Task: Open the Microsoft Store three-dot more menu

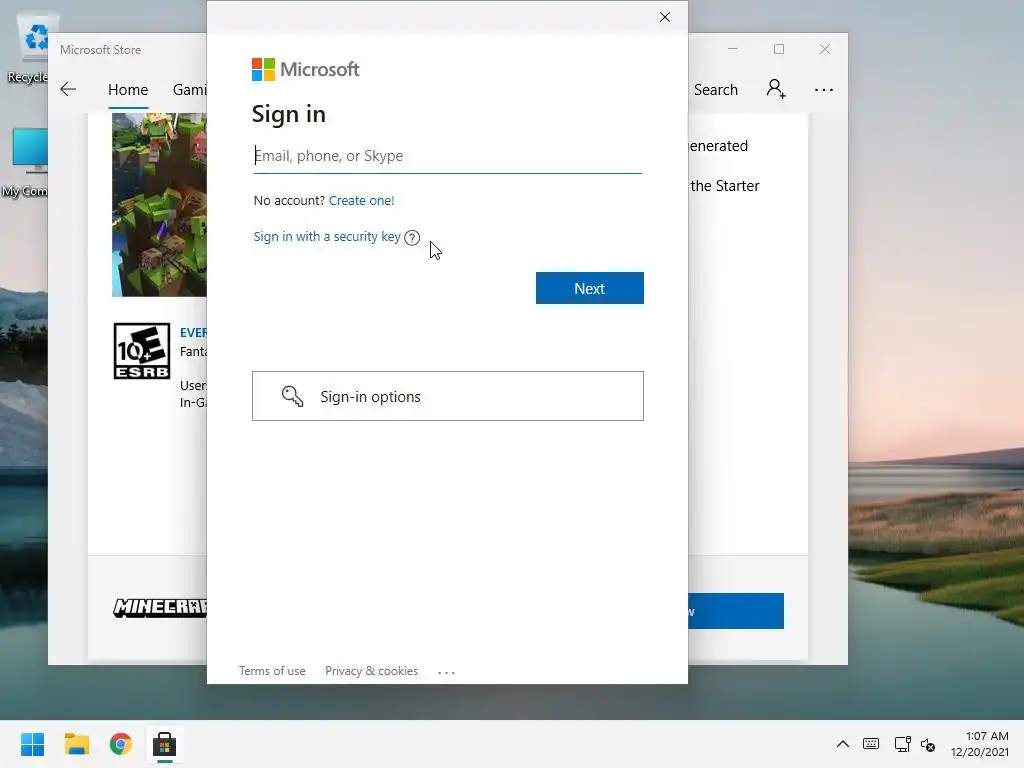Action: coord(824,90)
